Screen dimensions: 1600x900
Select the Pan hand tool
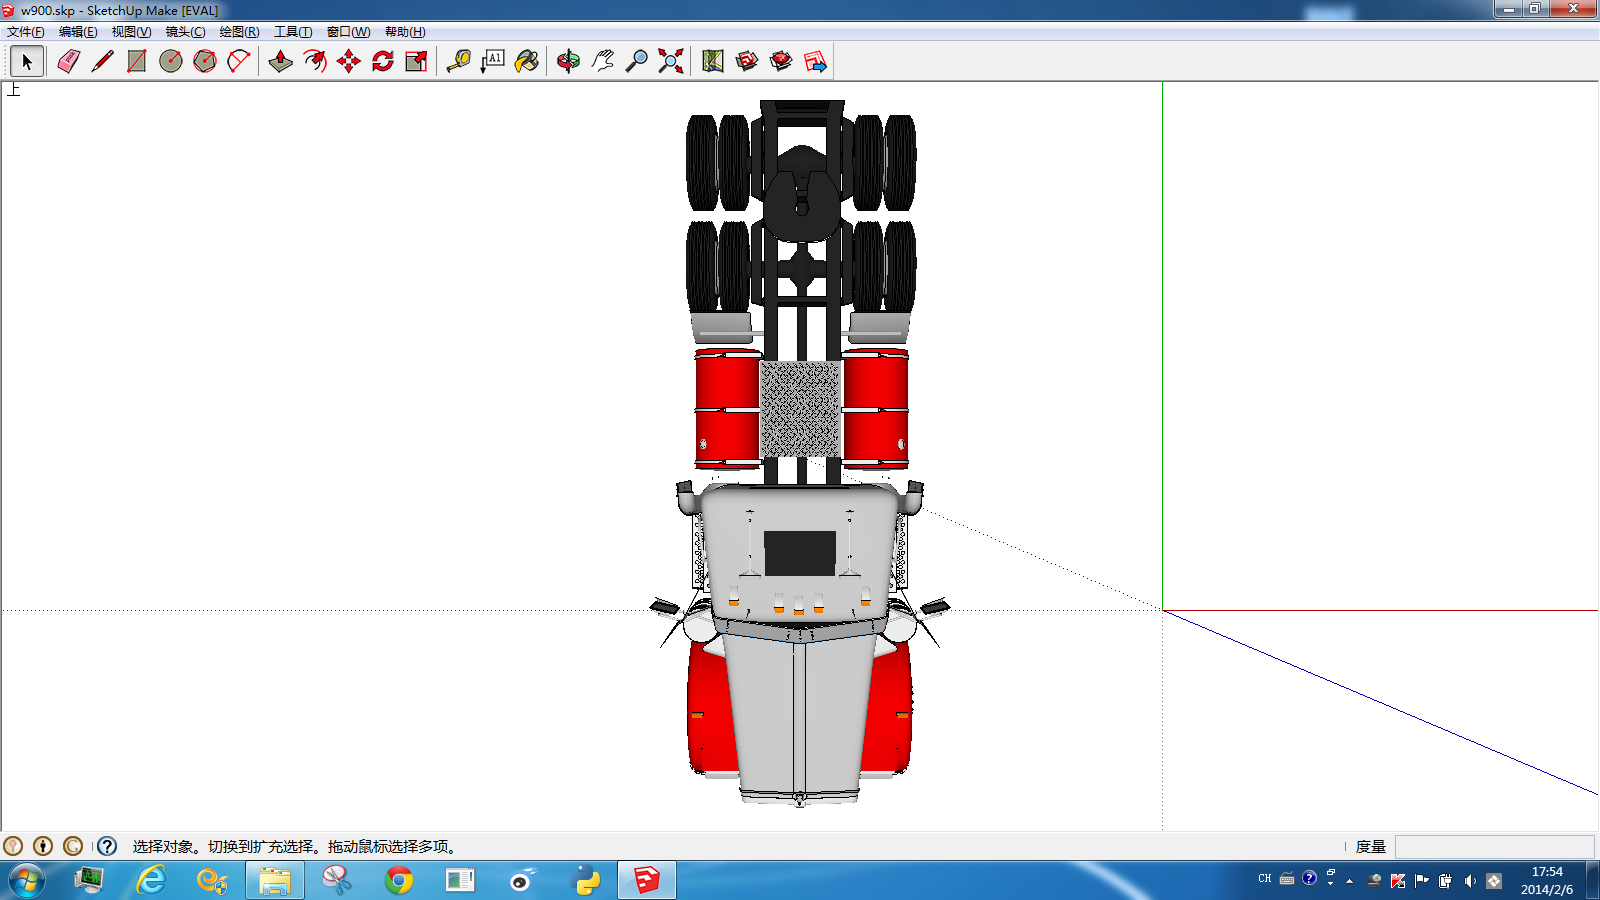pos(602,62)
